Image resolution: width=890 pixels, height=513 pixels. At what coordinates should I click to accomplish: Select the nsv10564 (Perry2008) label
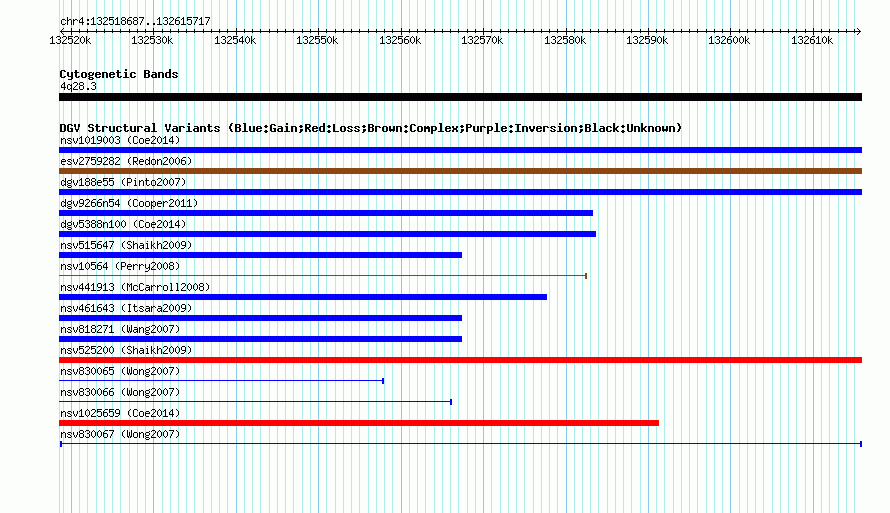120,266
